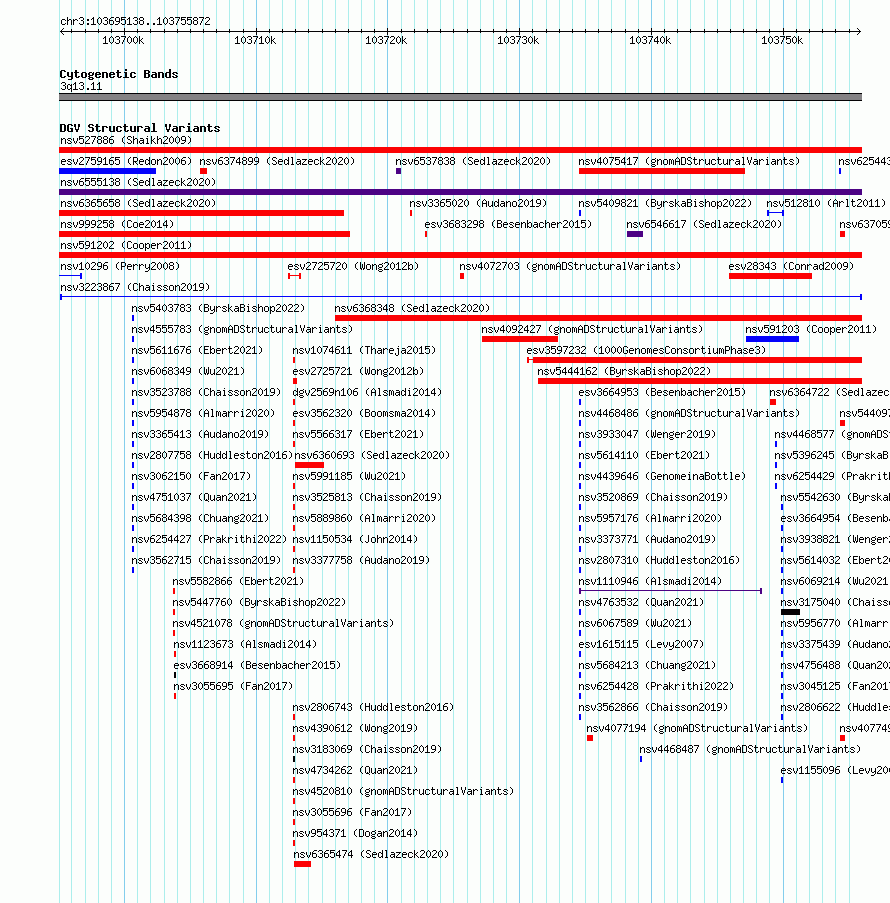This screenshot has width=890, height=903.
Task: Open the nsv6555138 (Sedlazeck2020) label
Action: tap(138, 182)
